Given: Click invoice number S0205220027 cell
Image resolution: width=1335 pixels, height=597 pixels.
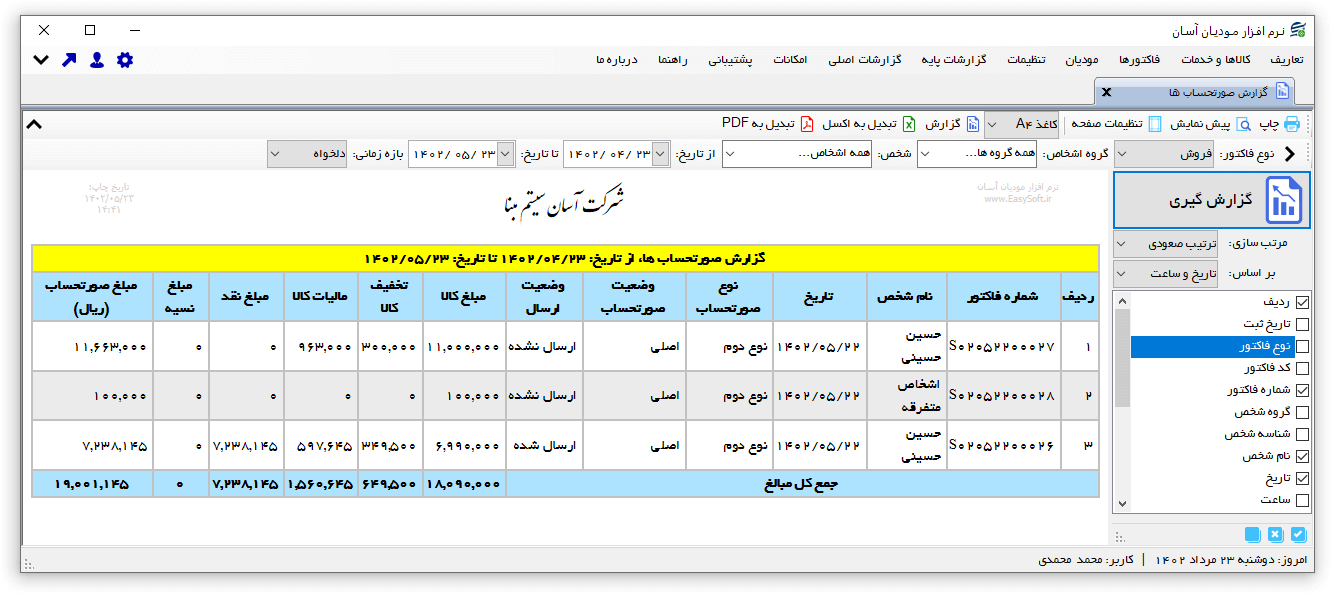Looking at the screenshot, I should 1004,347.
